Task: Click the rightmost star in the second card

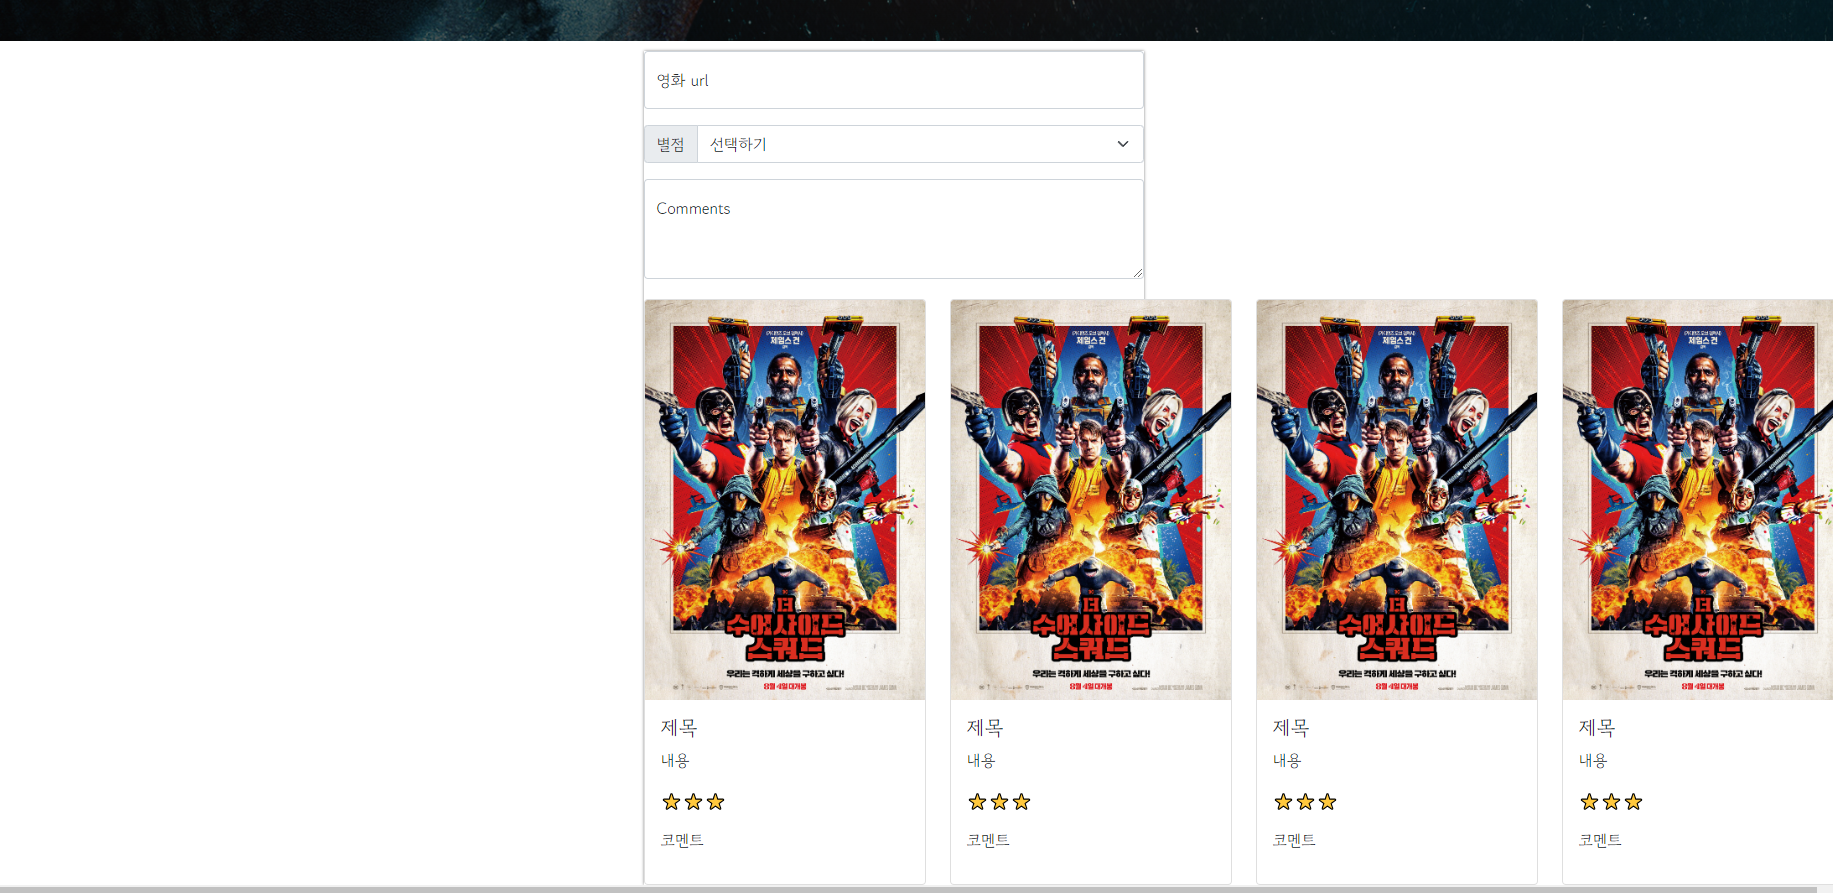Action: pyautogui.click(x=1021, y=802)
